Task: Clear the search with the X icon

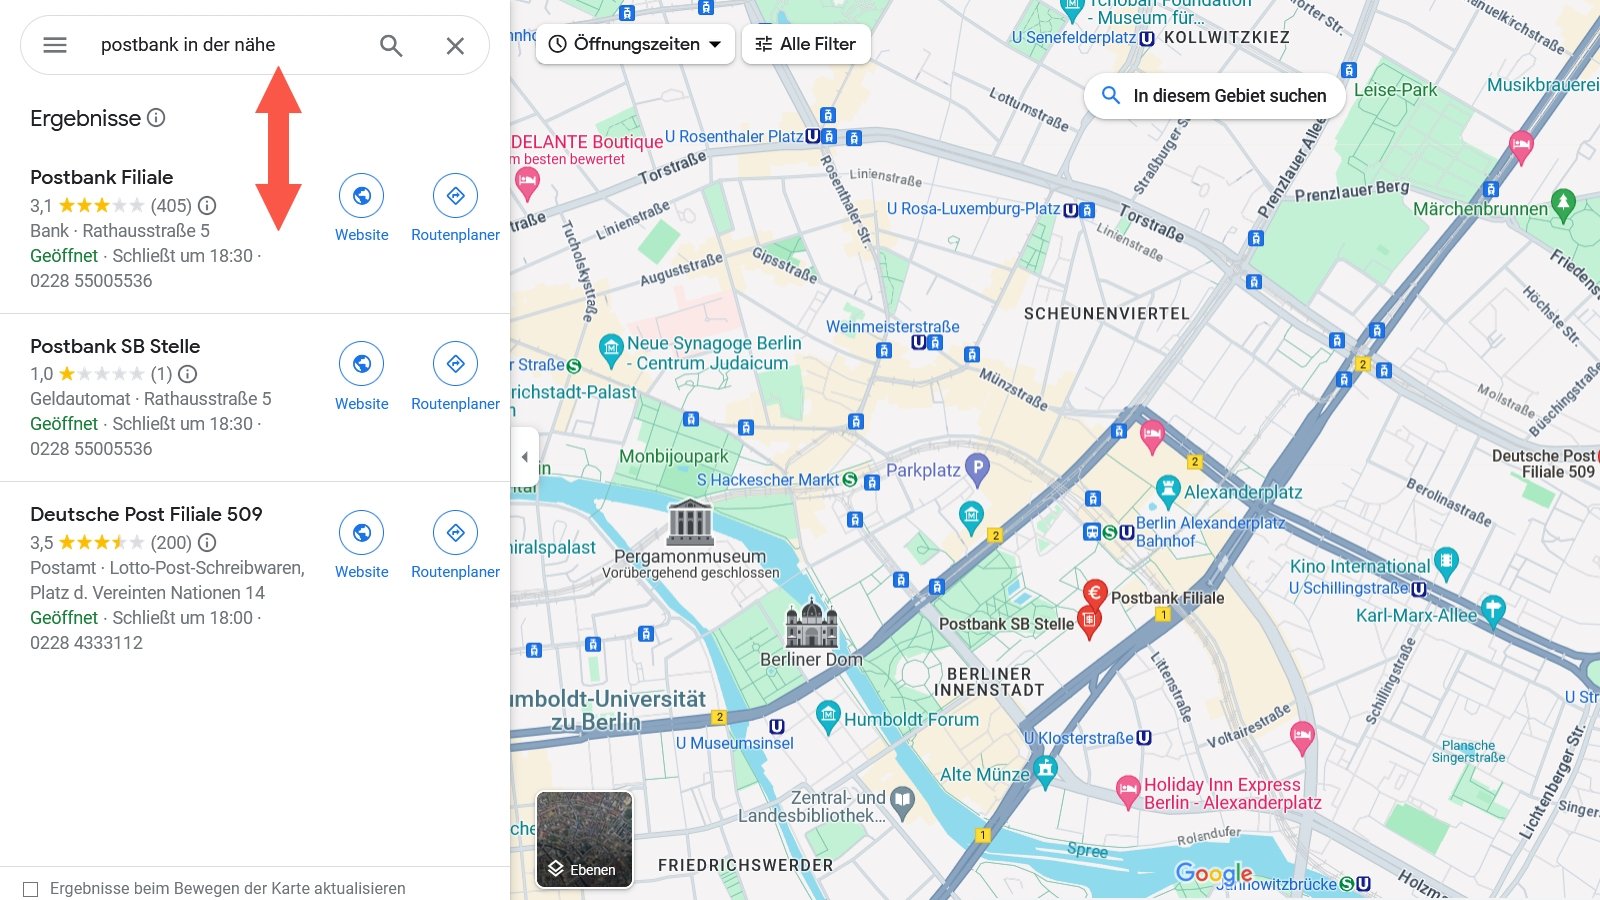Action: point(455,45)
